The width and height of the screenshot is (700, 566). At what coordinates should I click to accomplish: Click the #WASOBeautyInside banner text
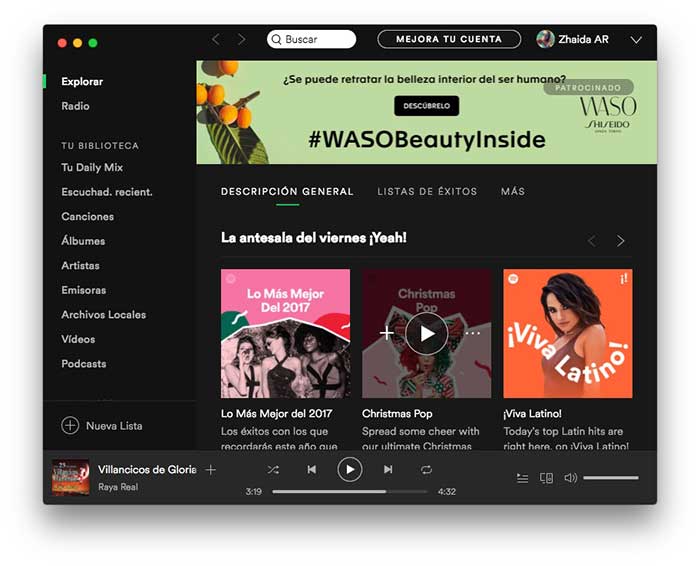(x=427, y=139)
